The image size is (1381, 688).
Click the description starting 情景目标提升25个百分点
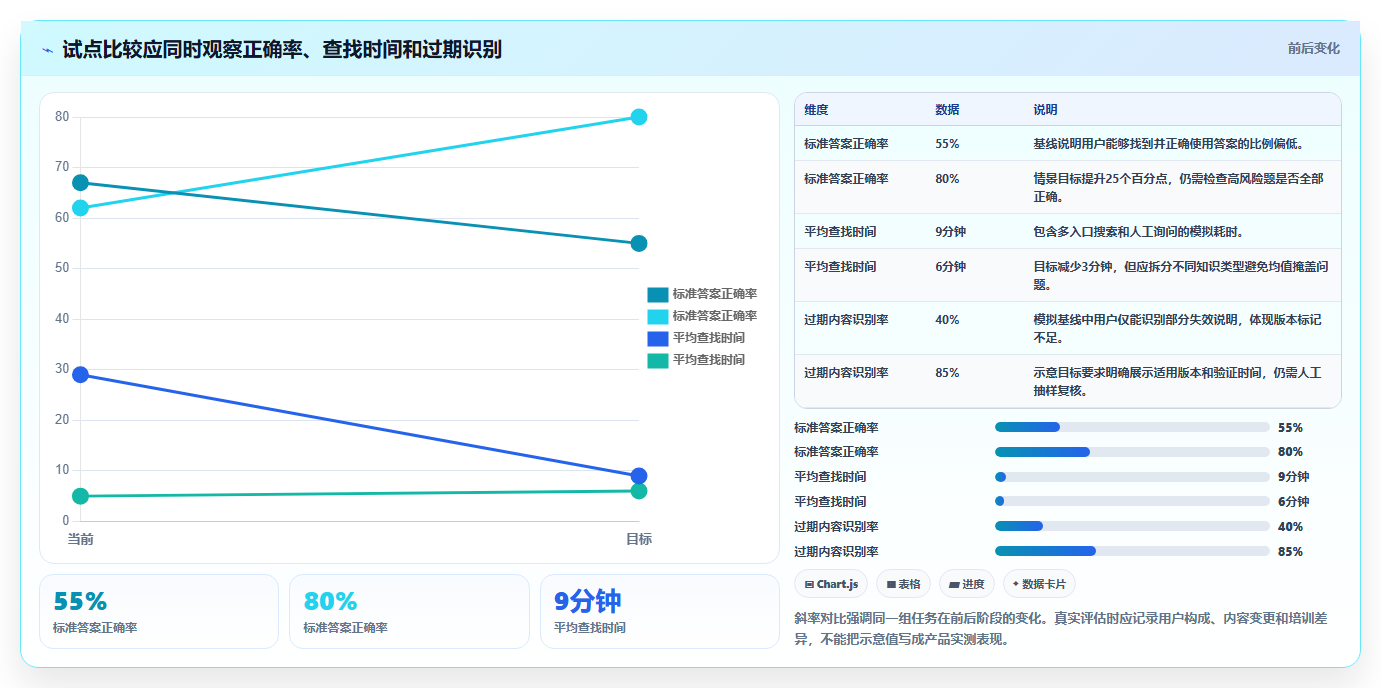tap(1179, 188)
